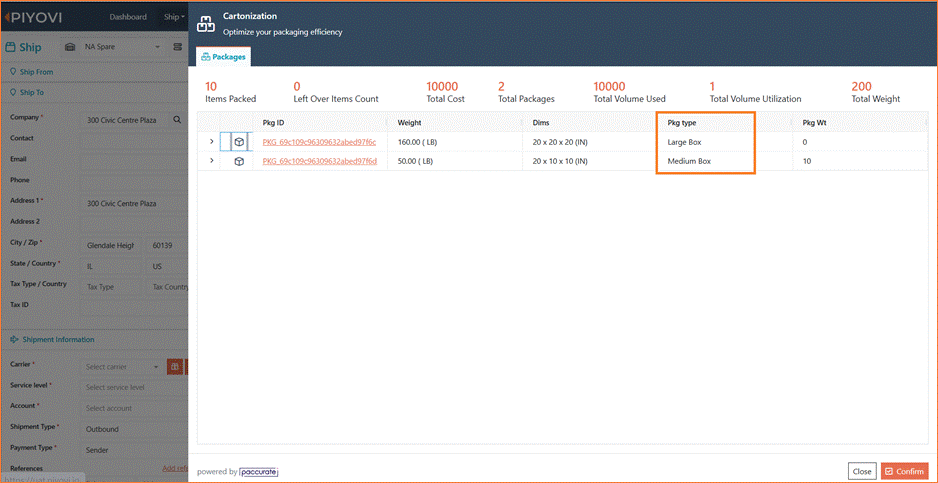Click the Total Packages value
938x483 pixels.
coord(501,87)
